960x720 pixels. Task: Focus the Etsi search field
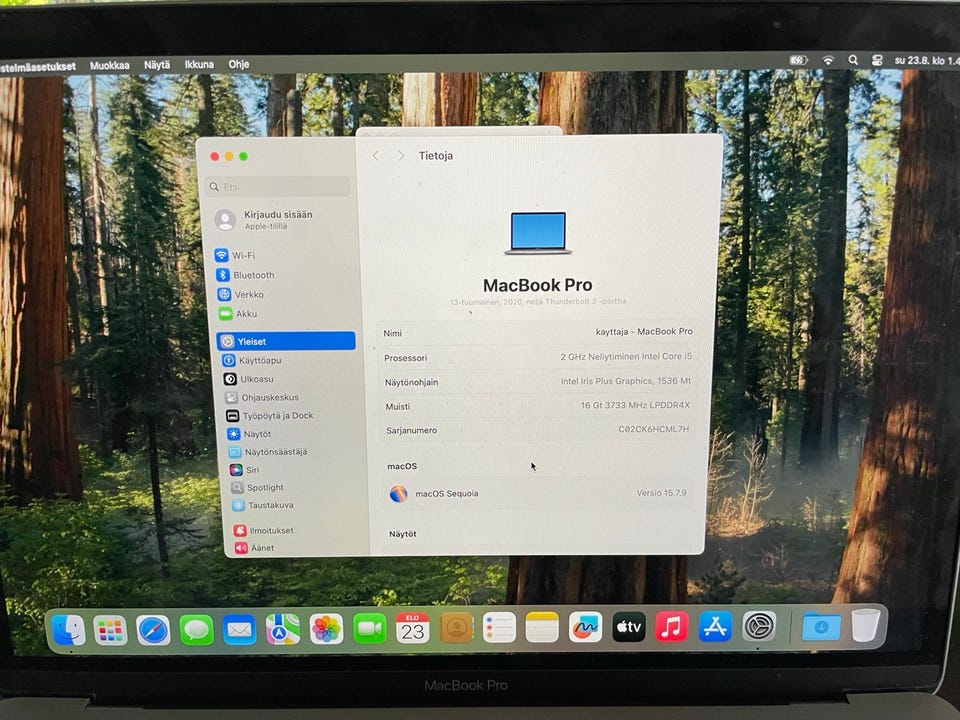(279, 187)
